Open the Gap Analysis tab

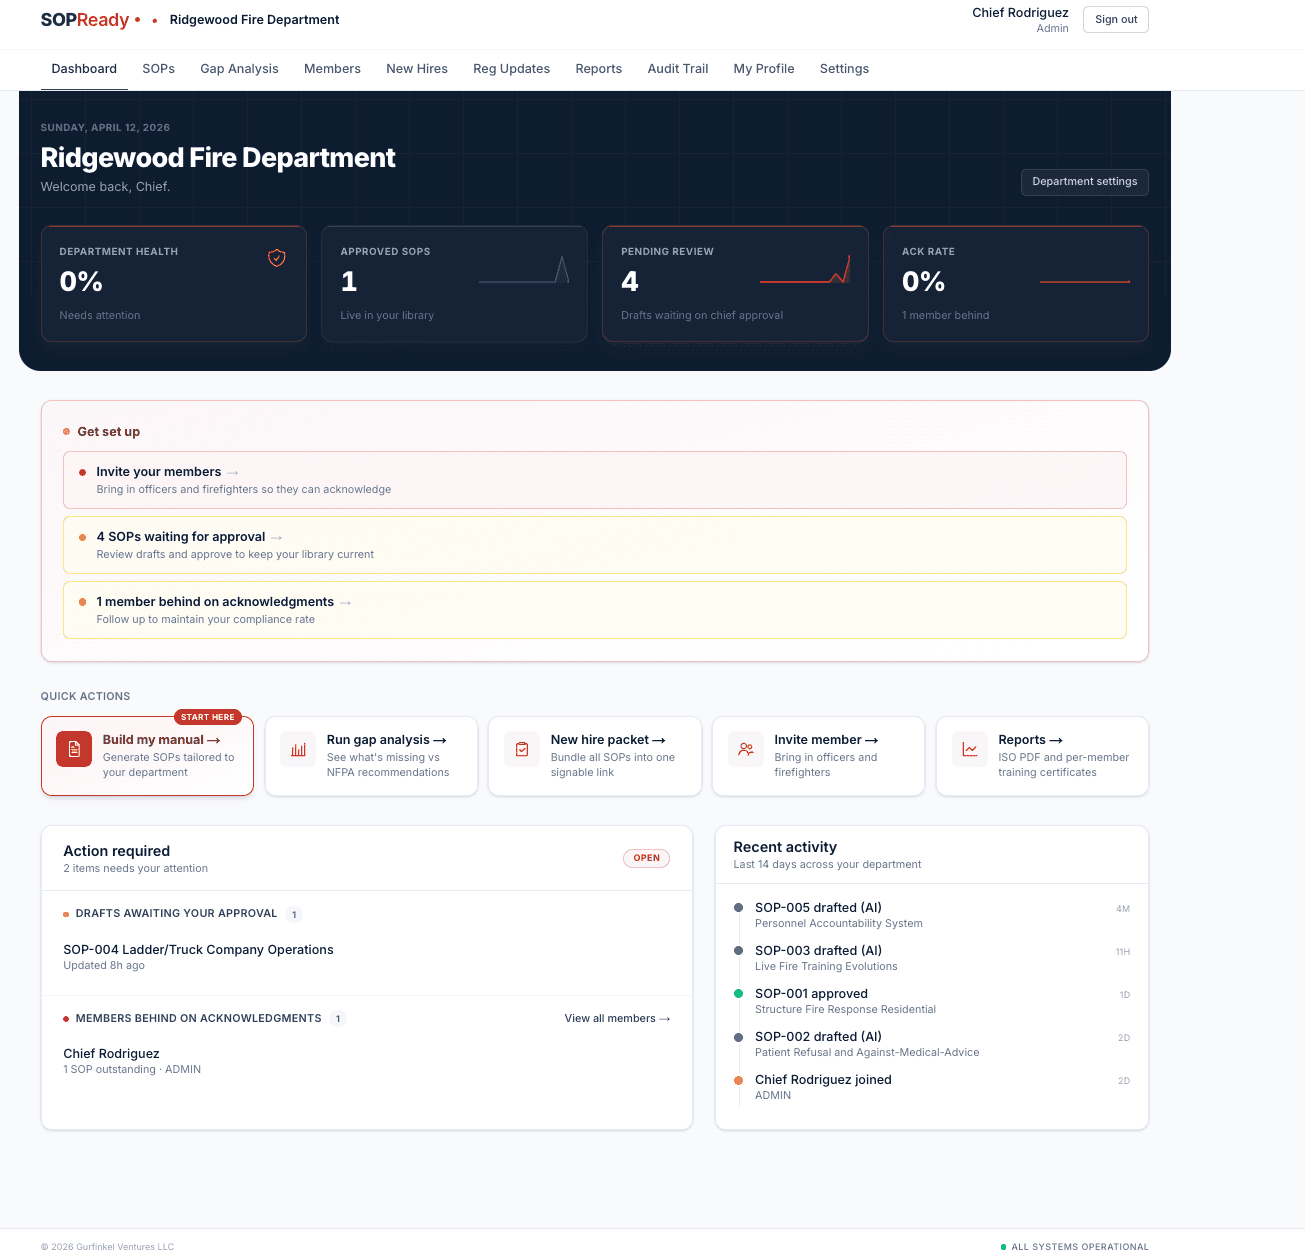(239, 68)
